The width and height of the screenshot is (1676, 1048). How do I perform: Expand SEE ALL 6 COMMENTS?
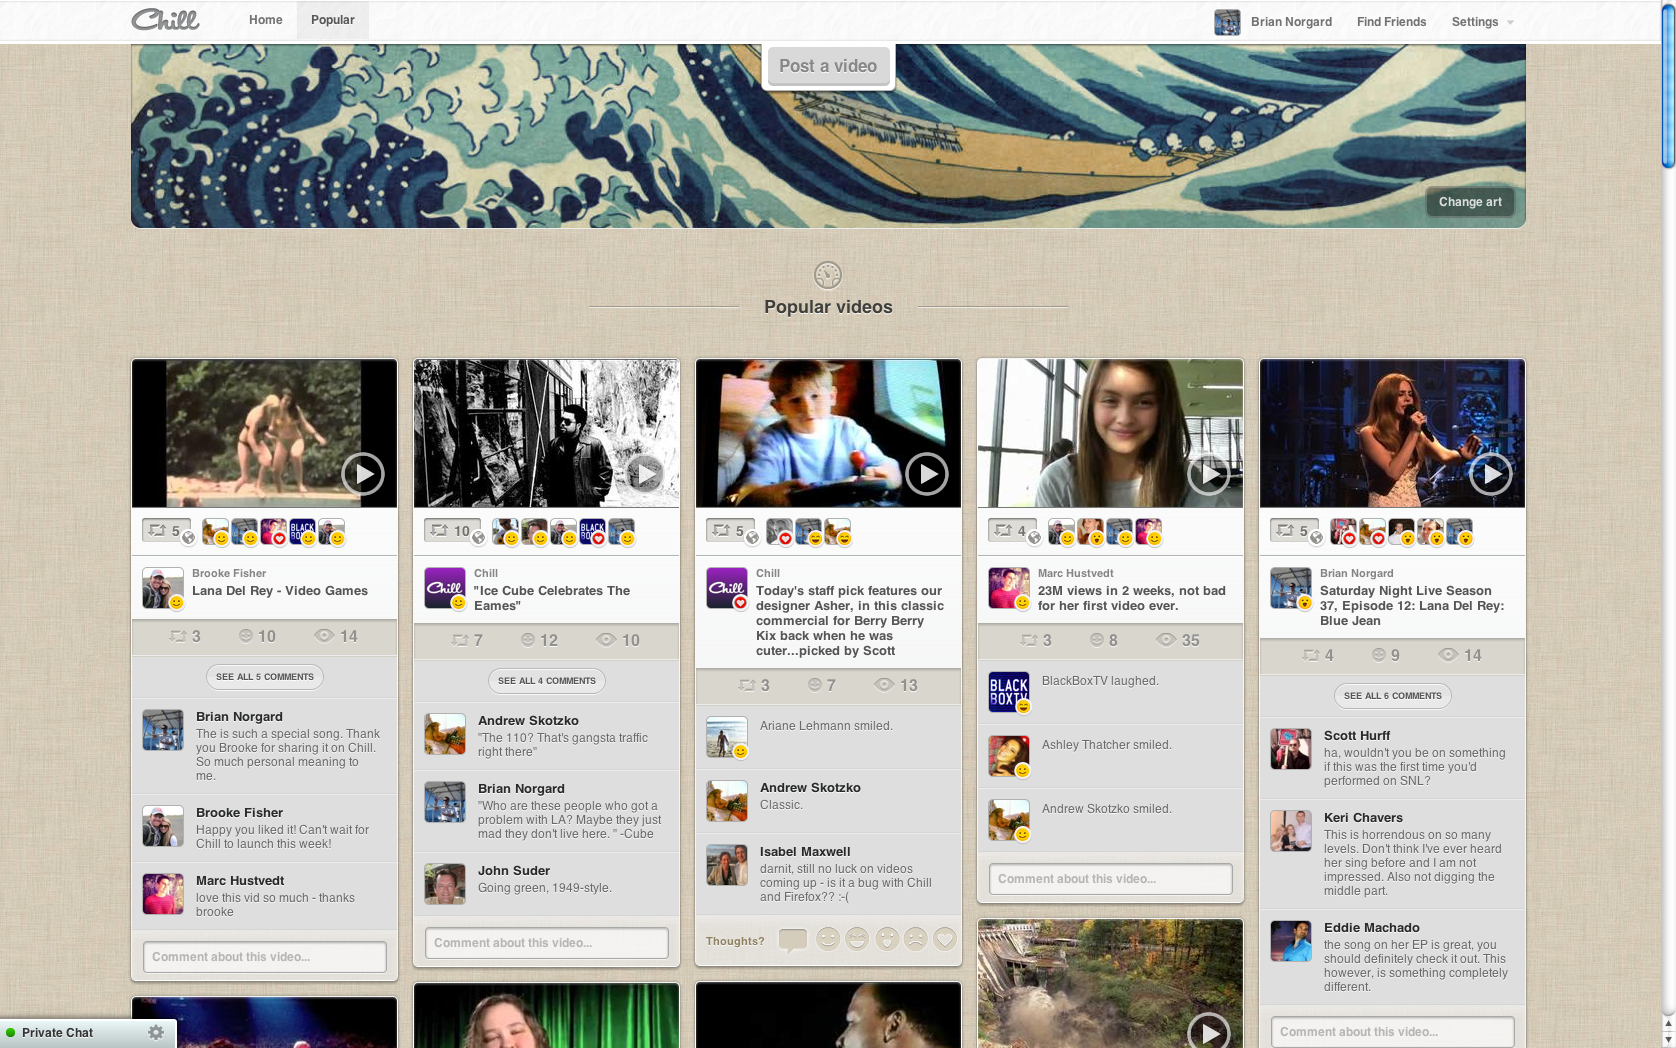click(1393, 696)
